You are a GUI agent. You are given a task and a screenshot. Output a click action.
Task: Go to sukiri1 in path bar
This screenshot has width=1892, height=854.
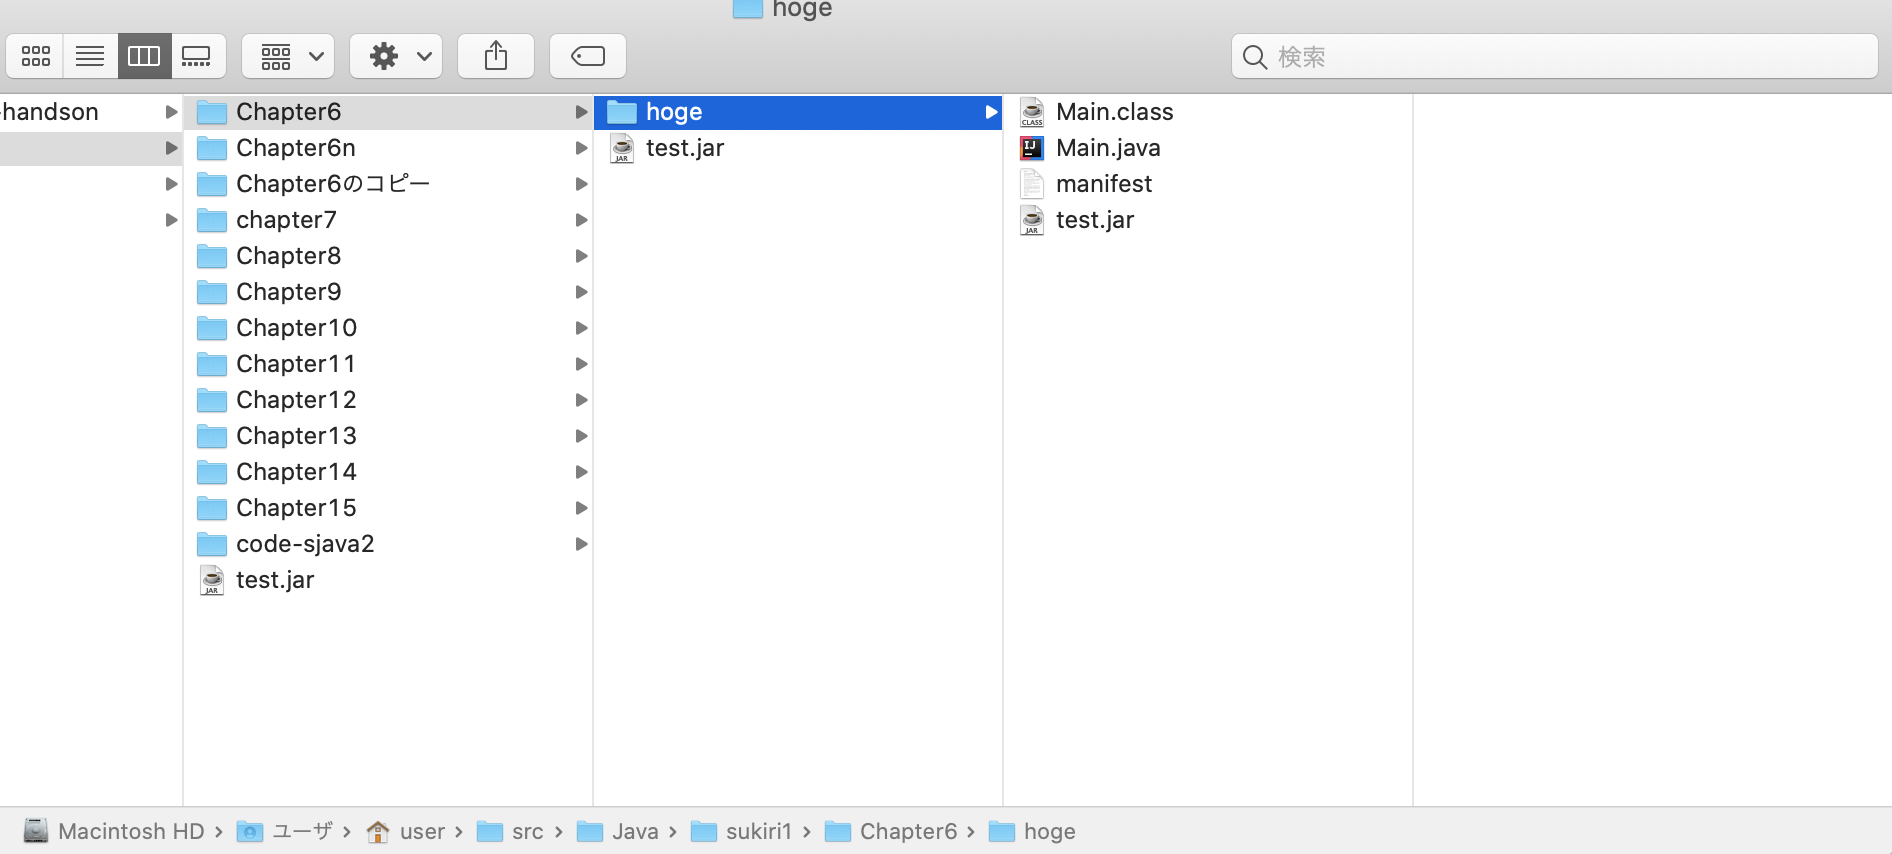(x=741, y=831)
